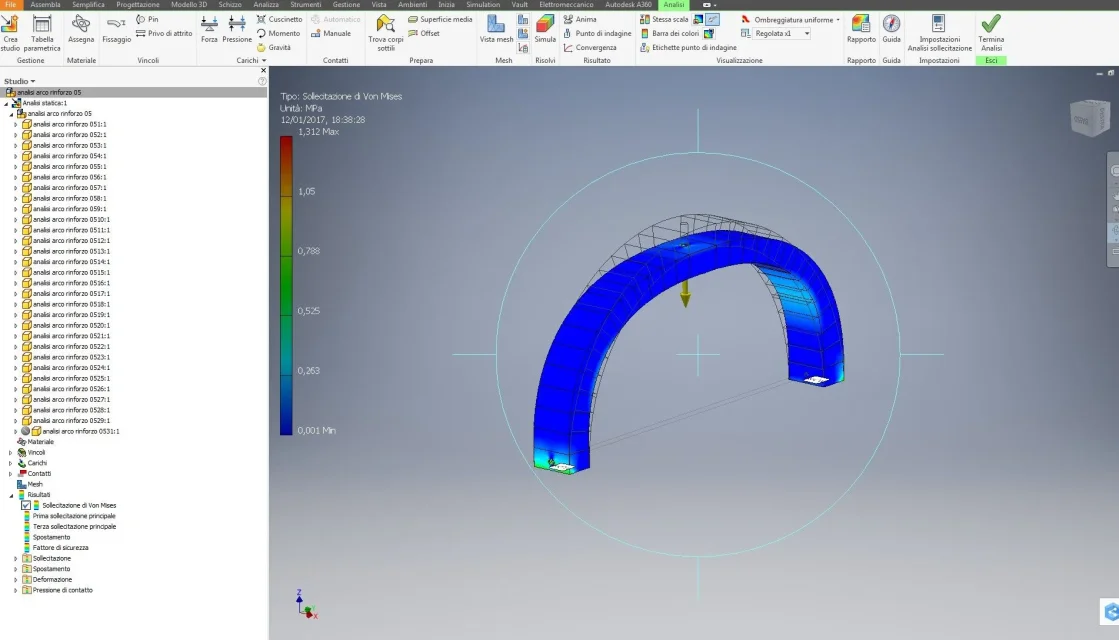Open the Vista mesh view
The height and width of the screenshot is (640, 1119).
[496, 29]
